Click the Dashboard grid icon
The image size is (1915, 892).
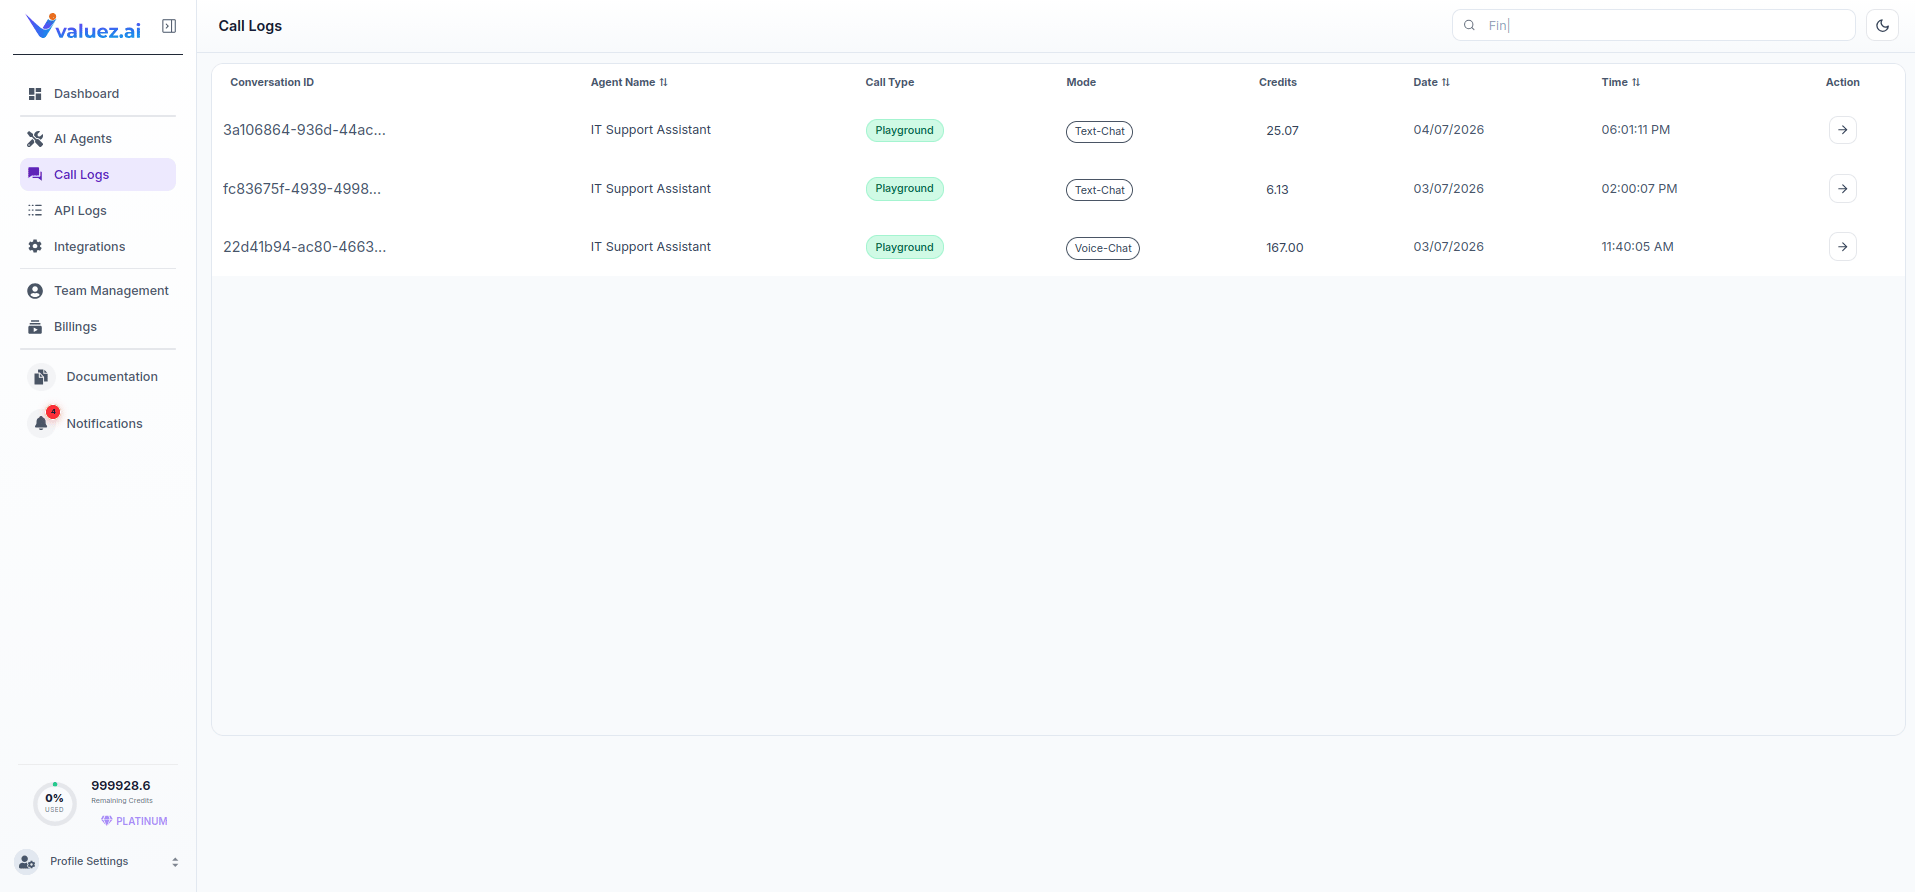coord(35,94)
